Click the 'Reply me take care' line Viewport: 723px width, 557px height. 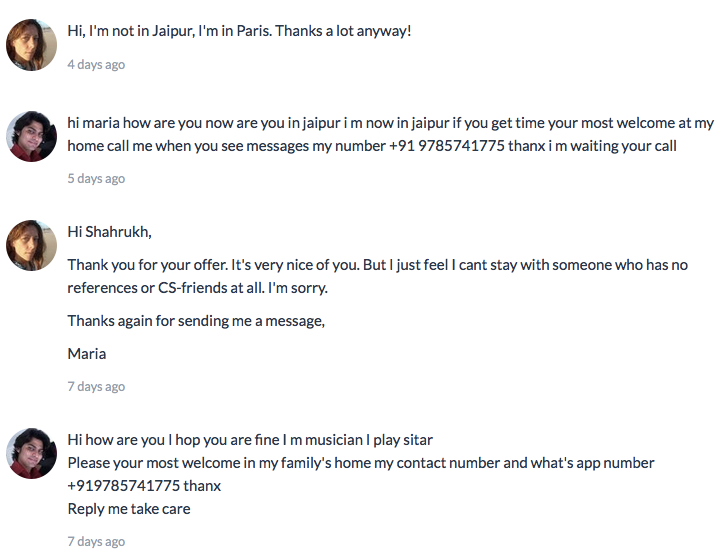(129, 509)
